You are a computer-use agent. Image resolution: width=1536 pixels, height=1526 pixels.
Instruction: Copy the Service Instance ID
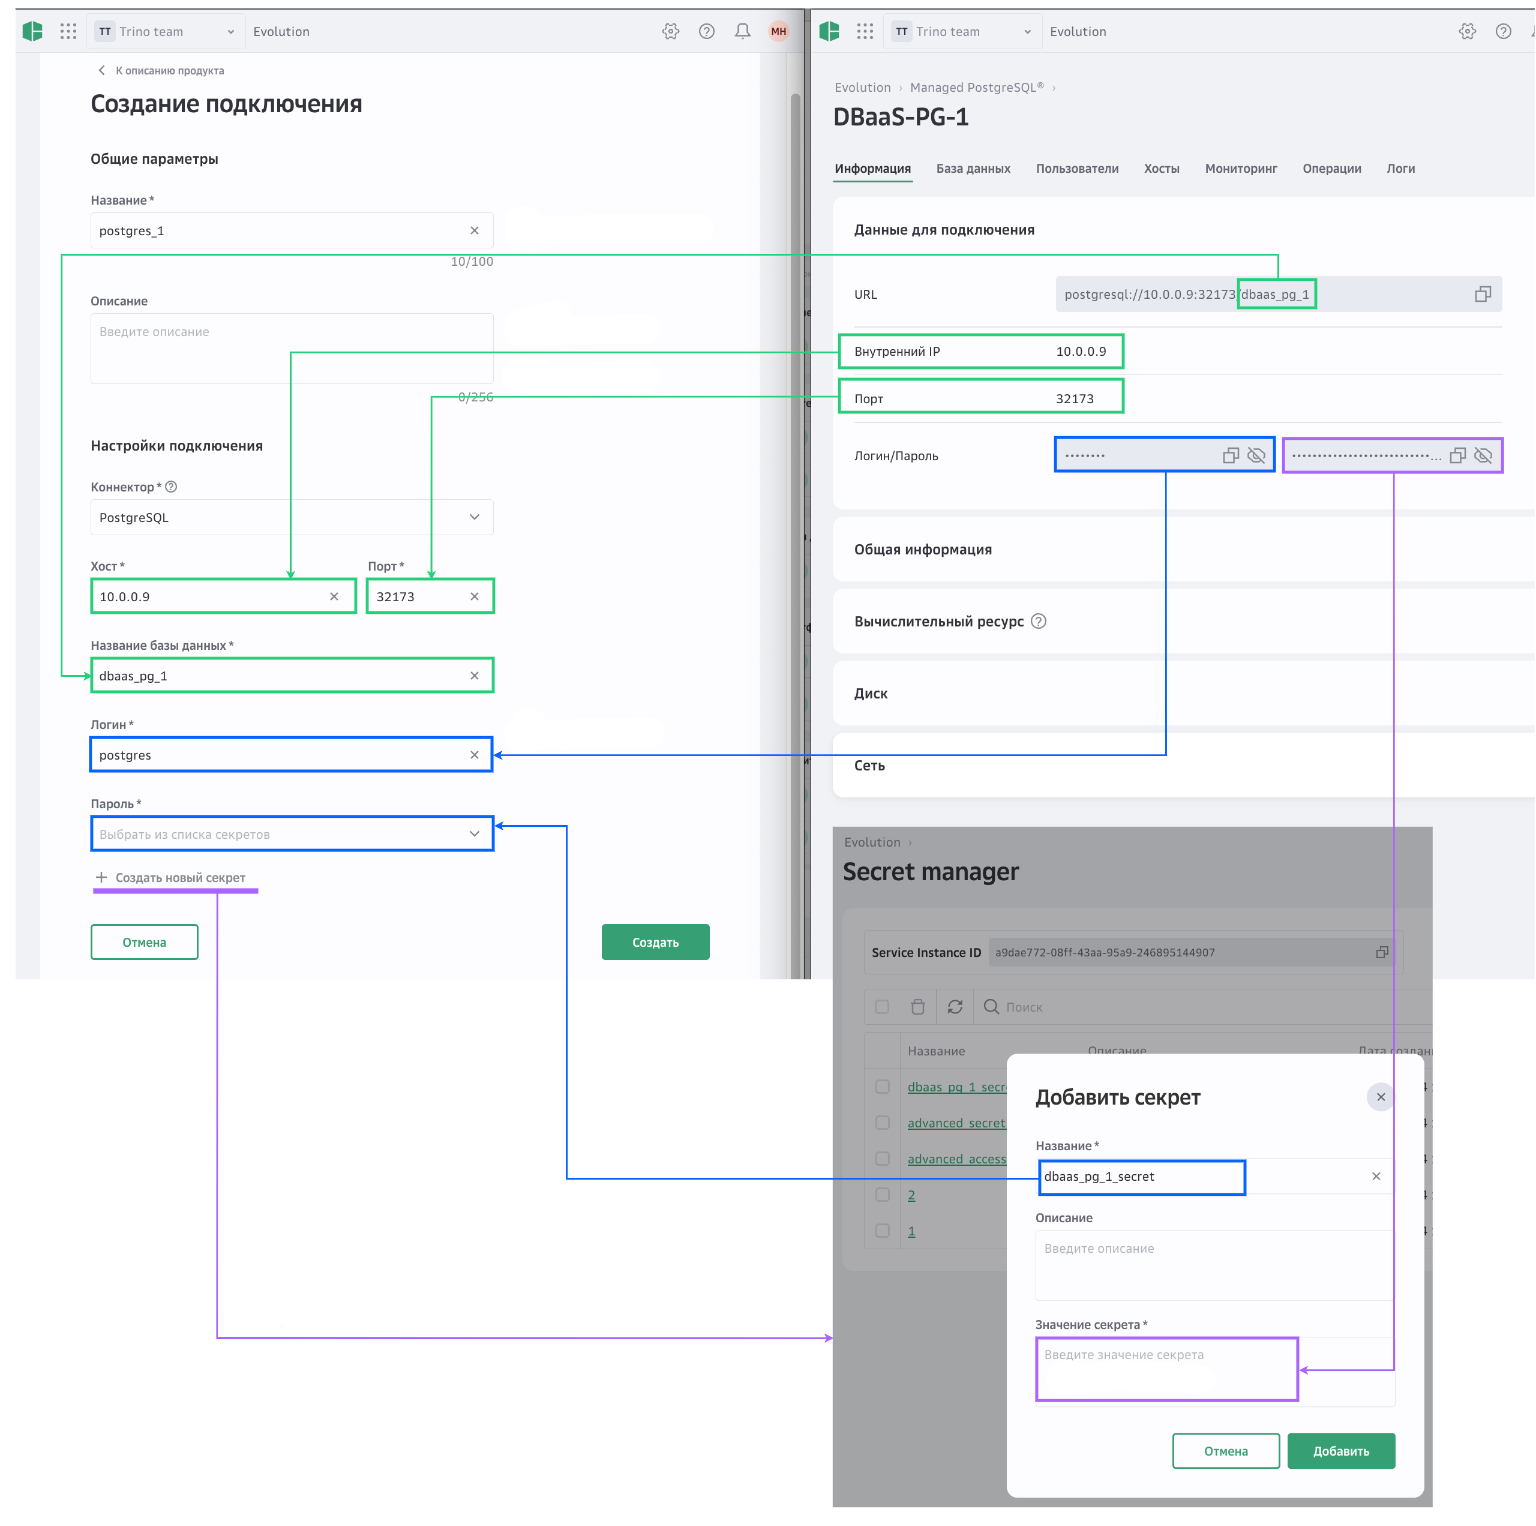click(1383, 952)
